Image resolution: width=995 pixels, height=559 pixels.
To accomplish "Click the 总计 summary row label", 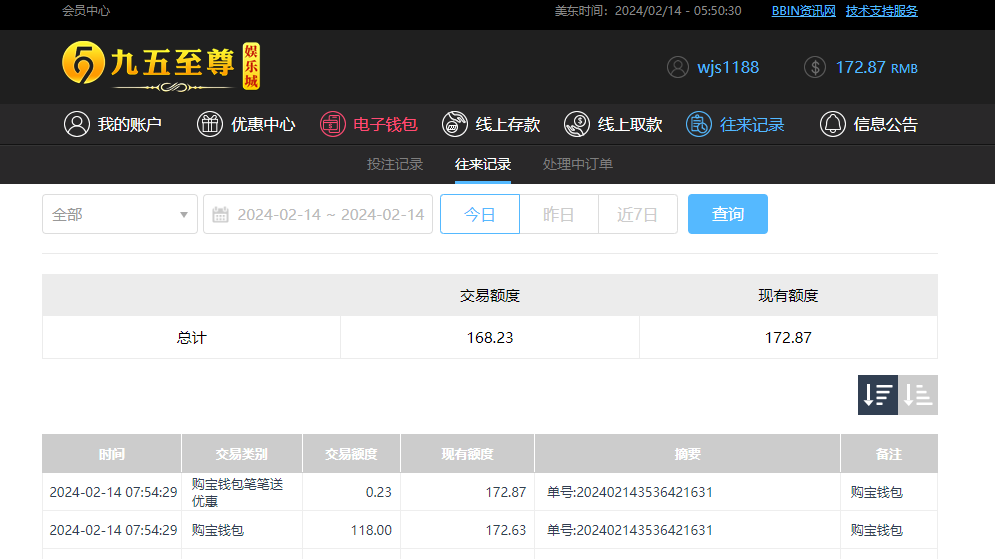I will (191, 338).
